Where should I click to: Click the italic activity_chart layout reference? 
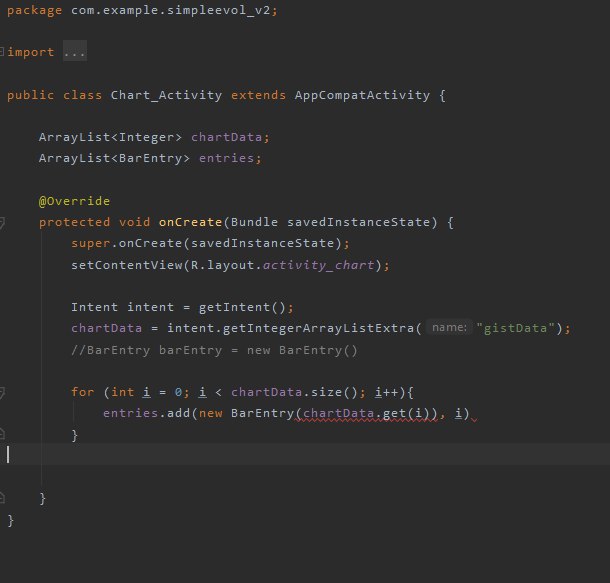[x=318, y=265]
